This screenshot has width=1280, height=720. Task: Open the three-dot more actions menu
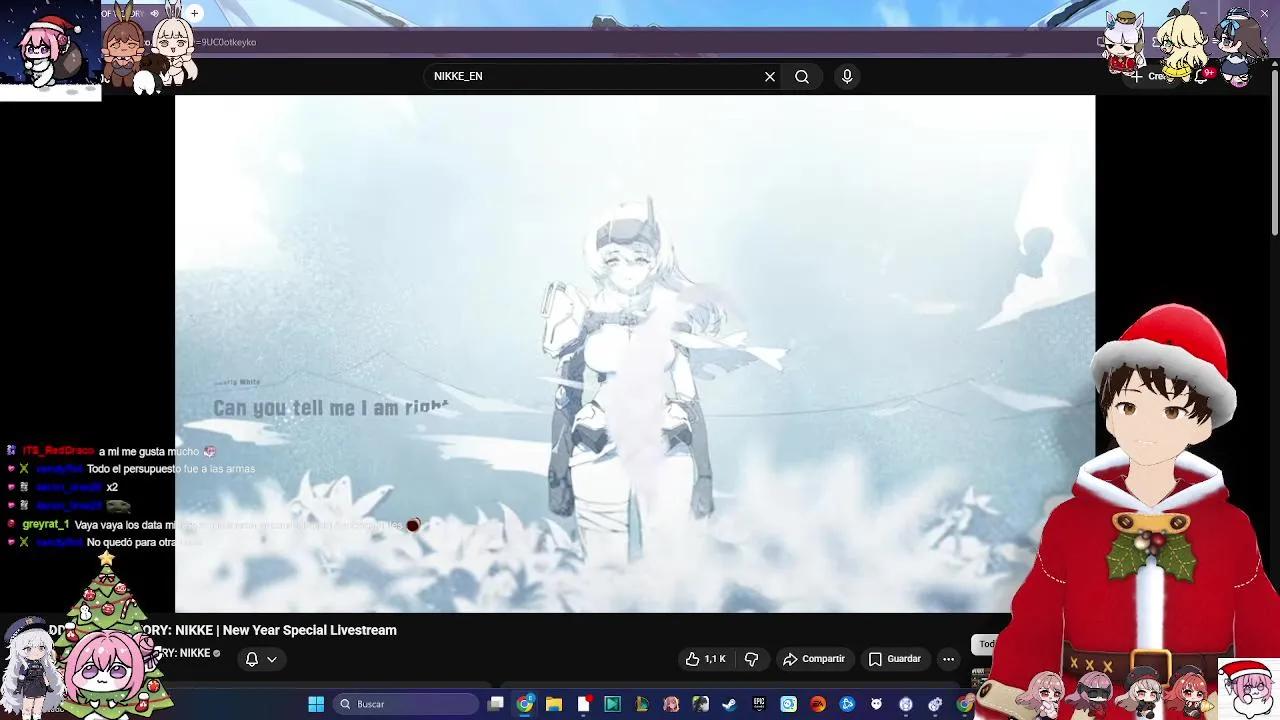point(948,659)
